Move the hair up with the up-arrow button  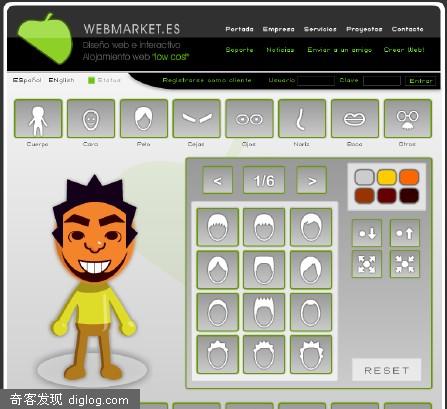point(405,233)
